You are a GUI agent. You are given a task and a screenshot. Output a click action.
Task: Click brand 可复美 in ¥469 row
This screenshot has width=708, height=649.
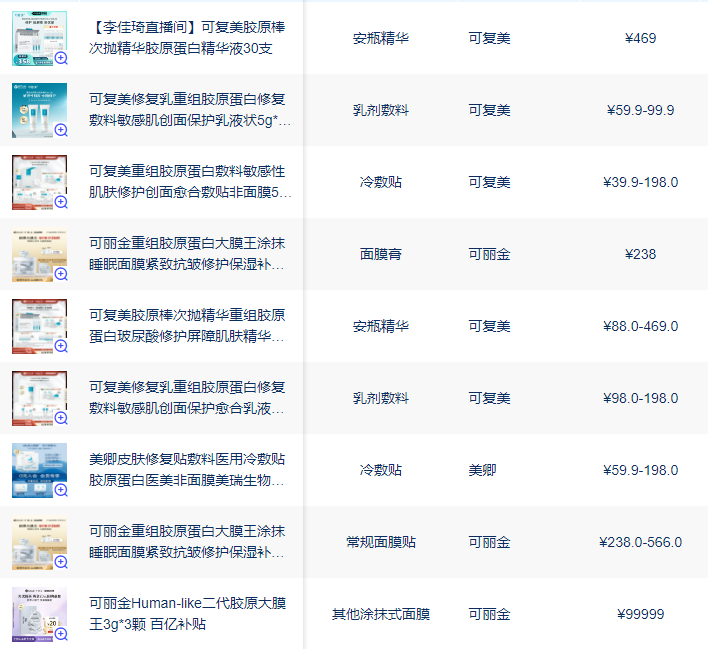point(489,38)
